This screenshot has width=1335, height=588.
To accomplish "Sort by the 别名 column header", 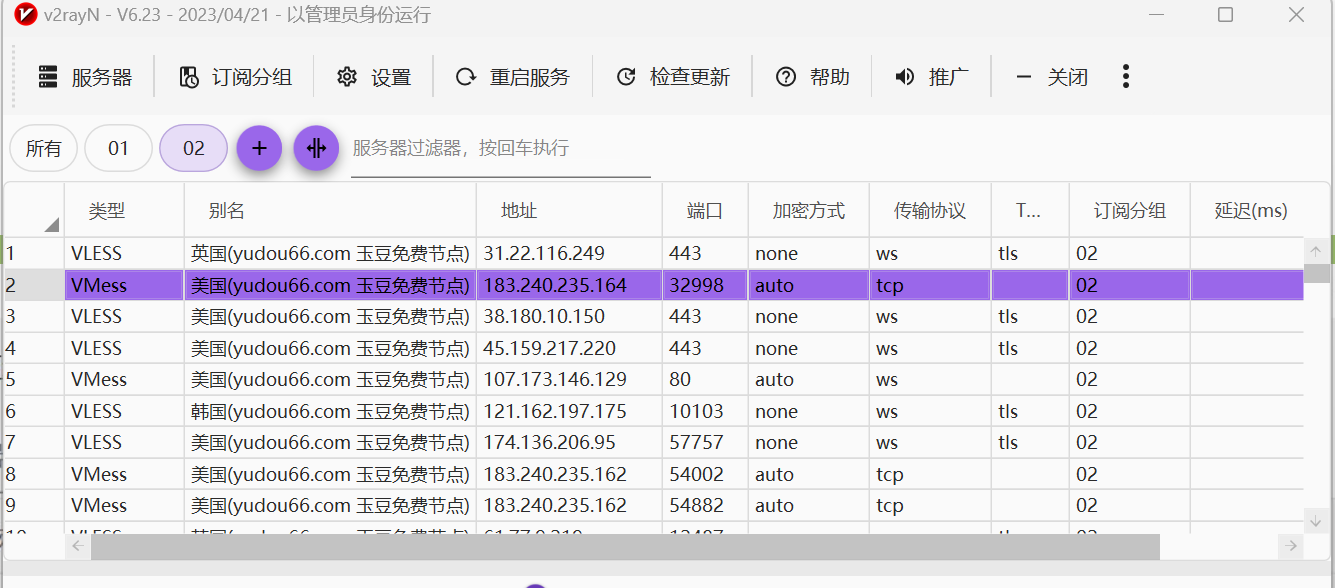I will (330, 211).
